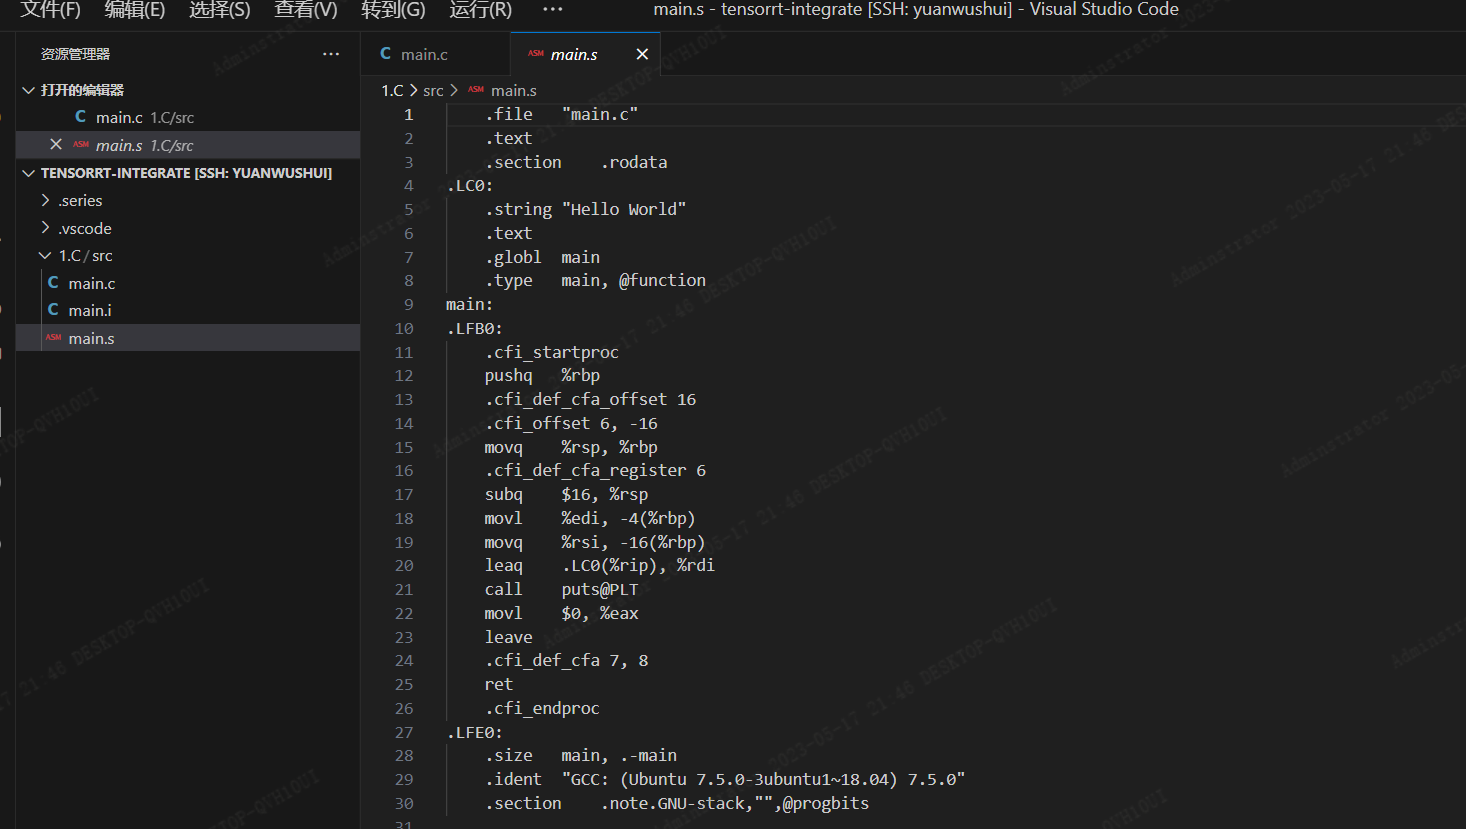Expand the .vscode folder
Viewport: 1466px width, 829px height.
pyautogui.click(x=188, y=228)
